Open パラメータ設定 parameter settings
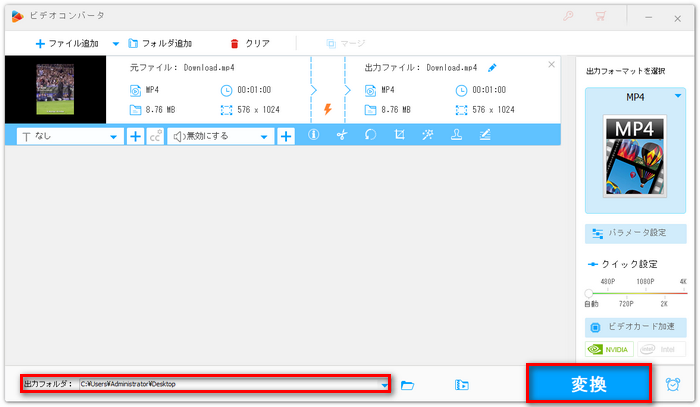The width and height of the screenshot is (700, 407). point(635,233)
